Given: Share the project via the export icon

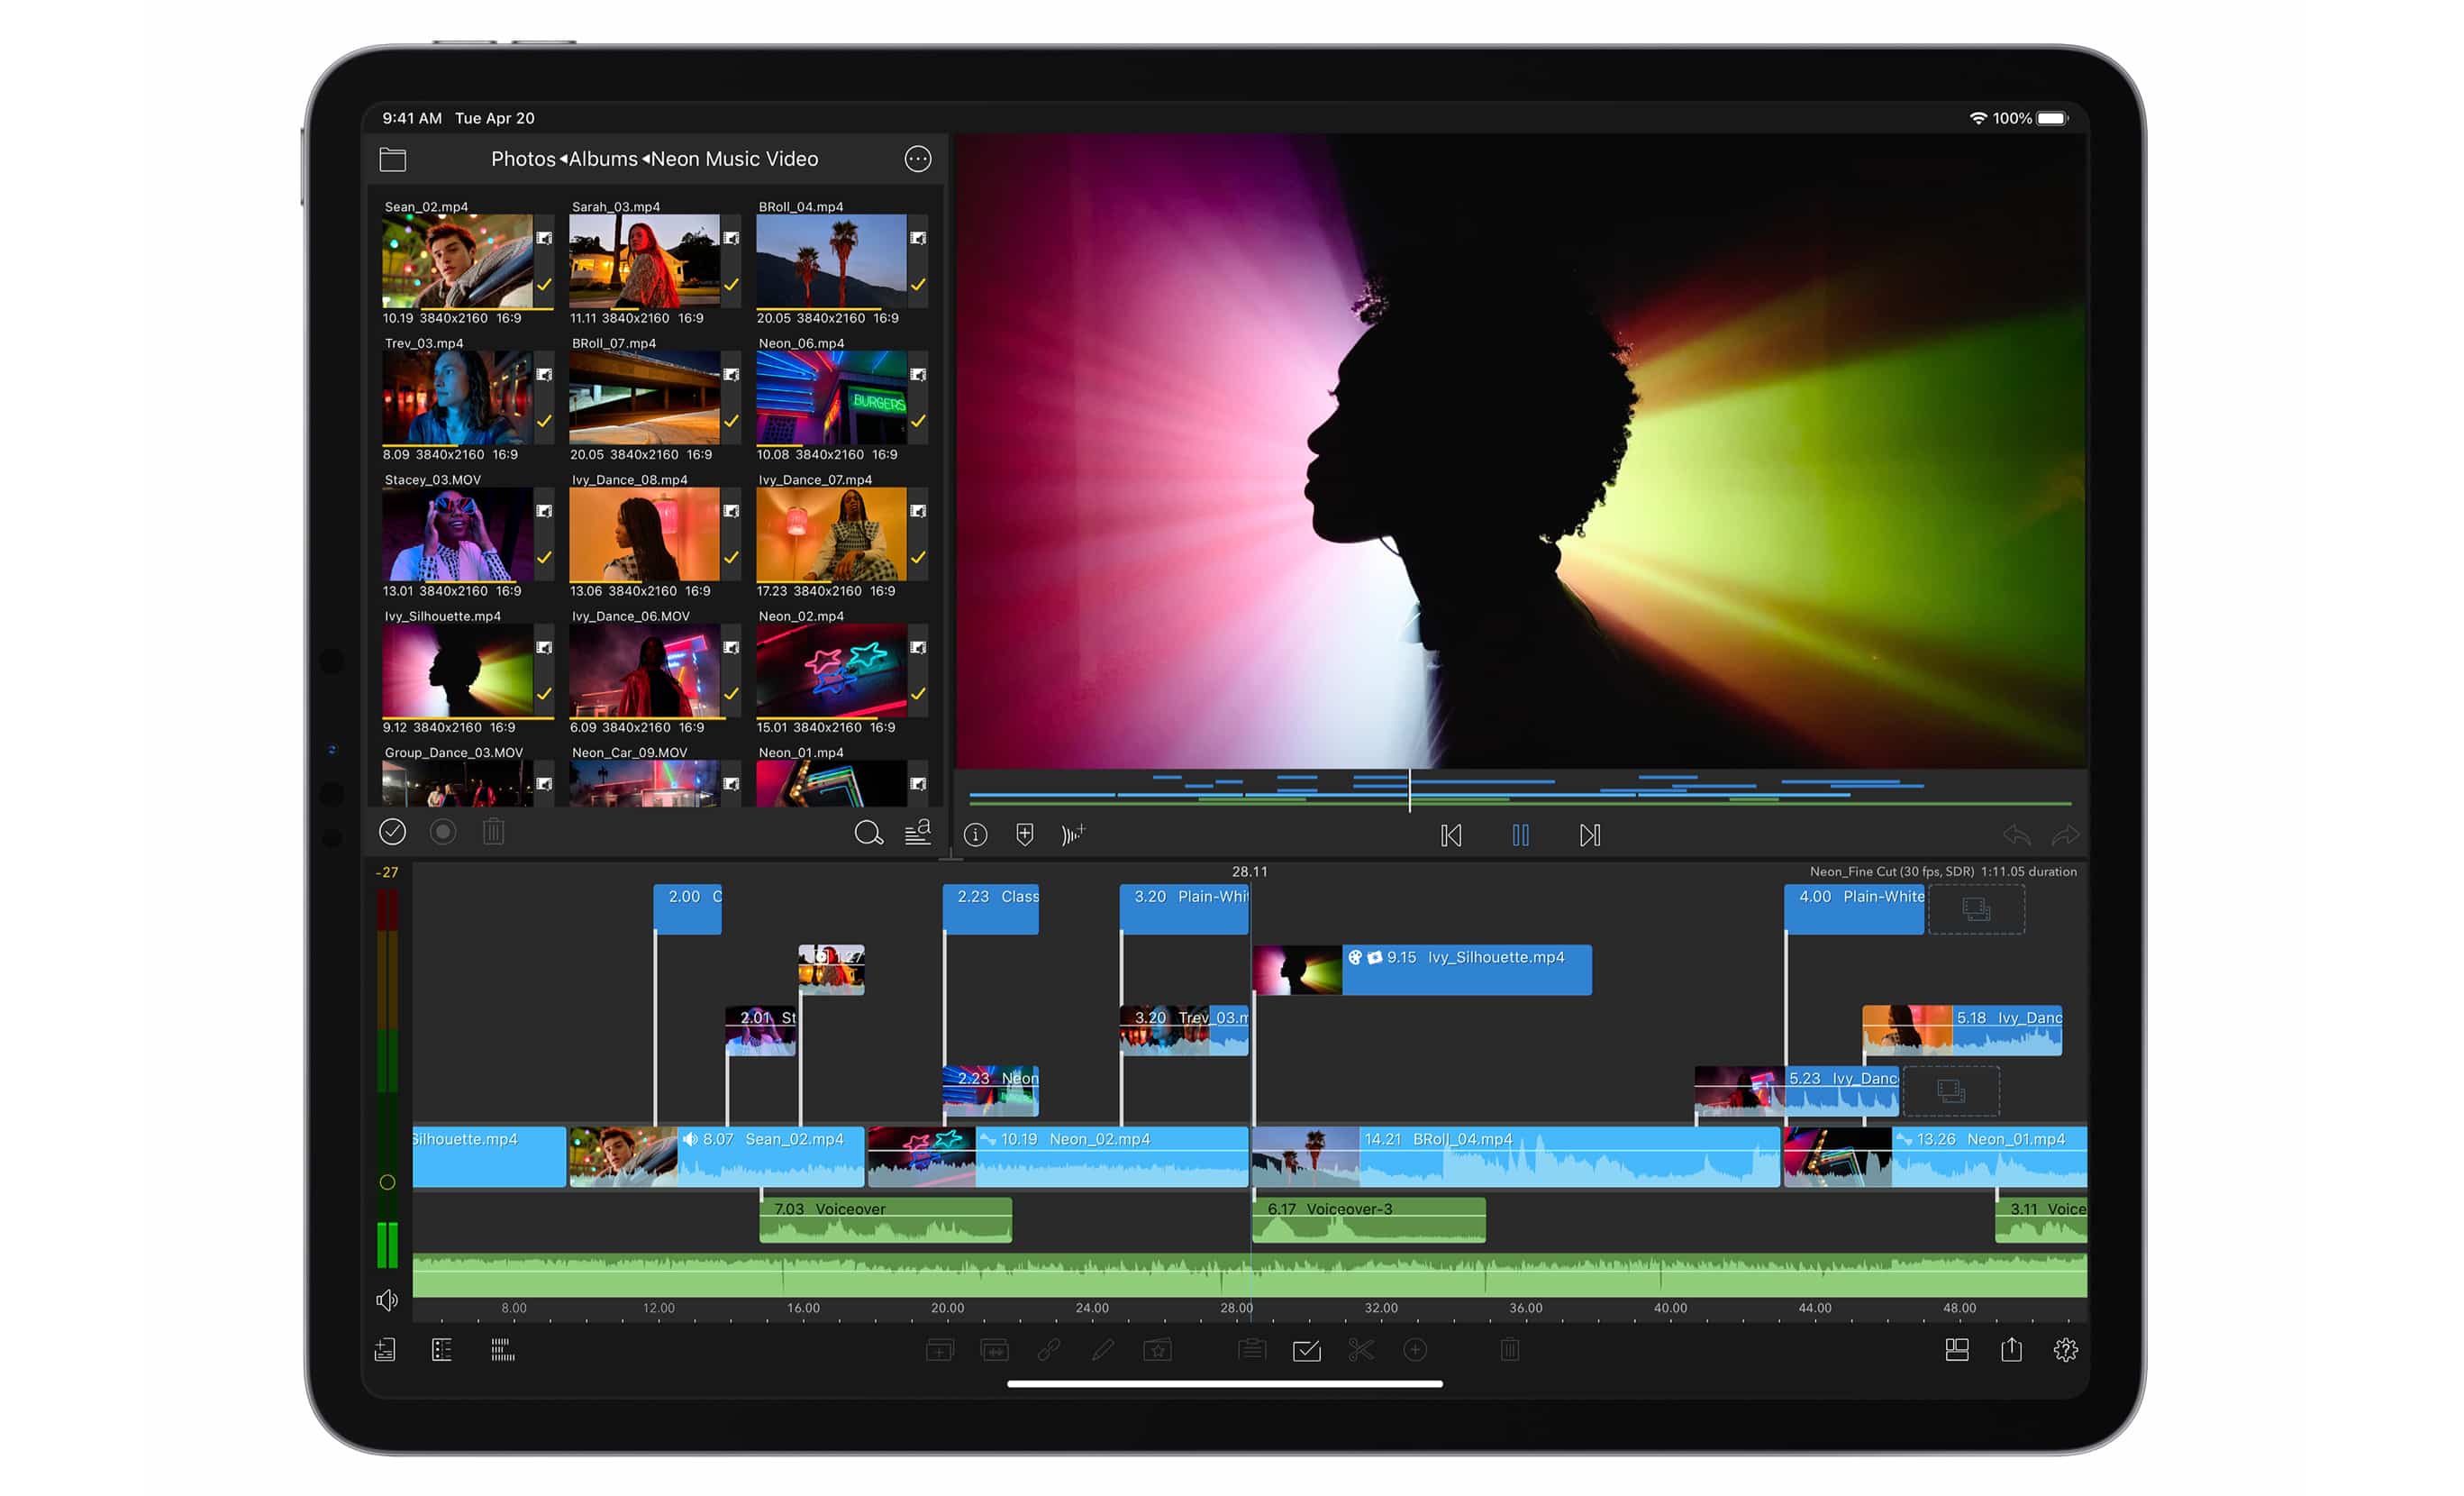Looking at the screenshot, I should [x=2011, y=1350].
